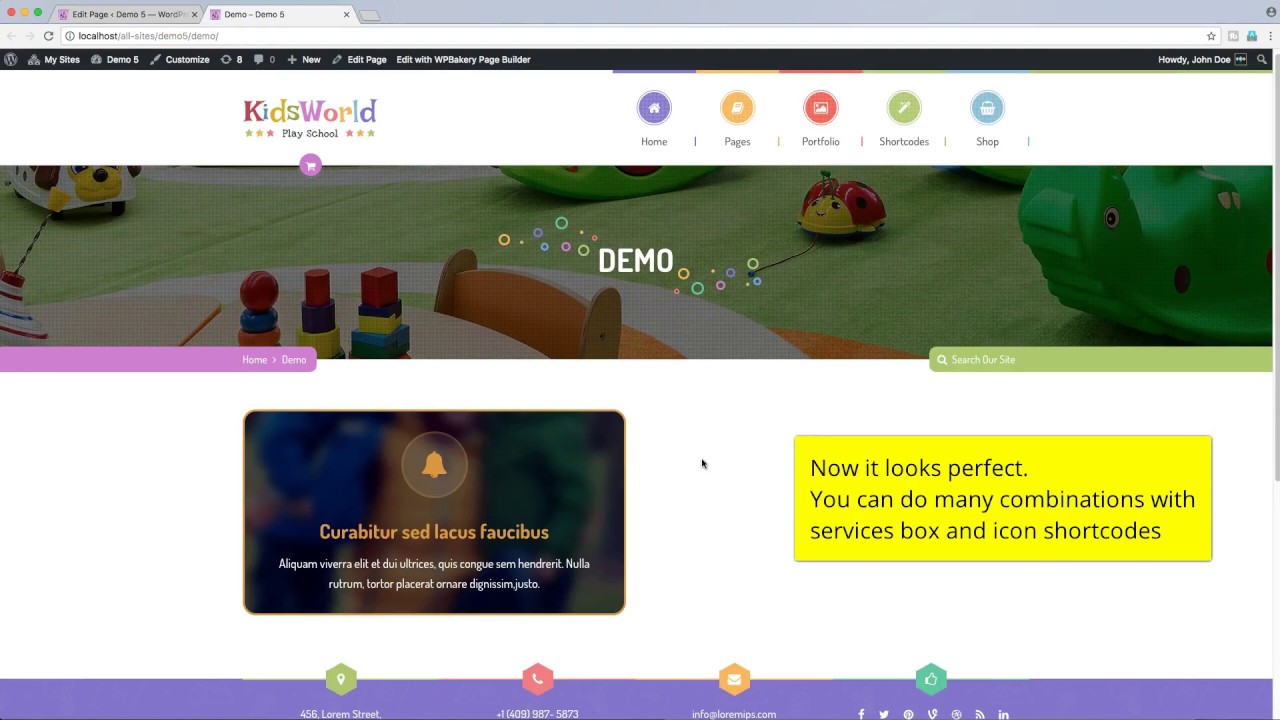Click the KidsWorld Play School logo
1280x720 pixels.
310,118
